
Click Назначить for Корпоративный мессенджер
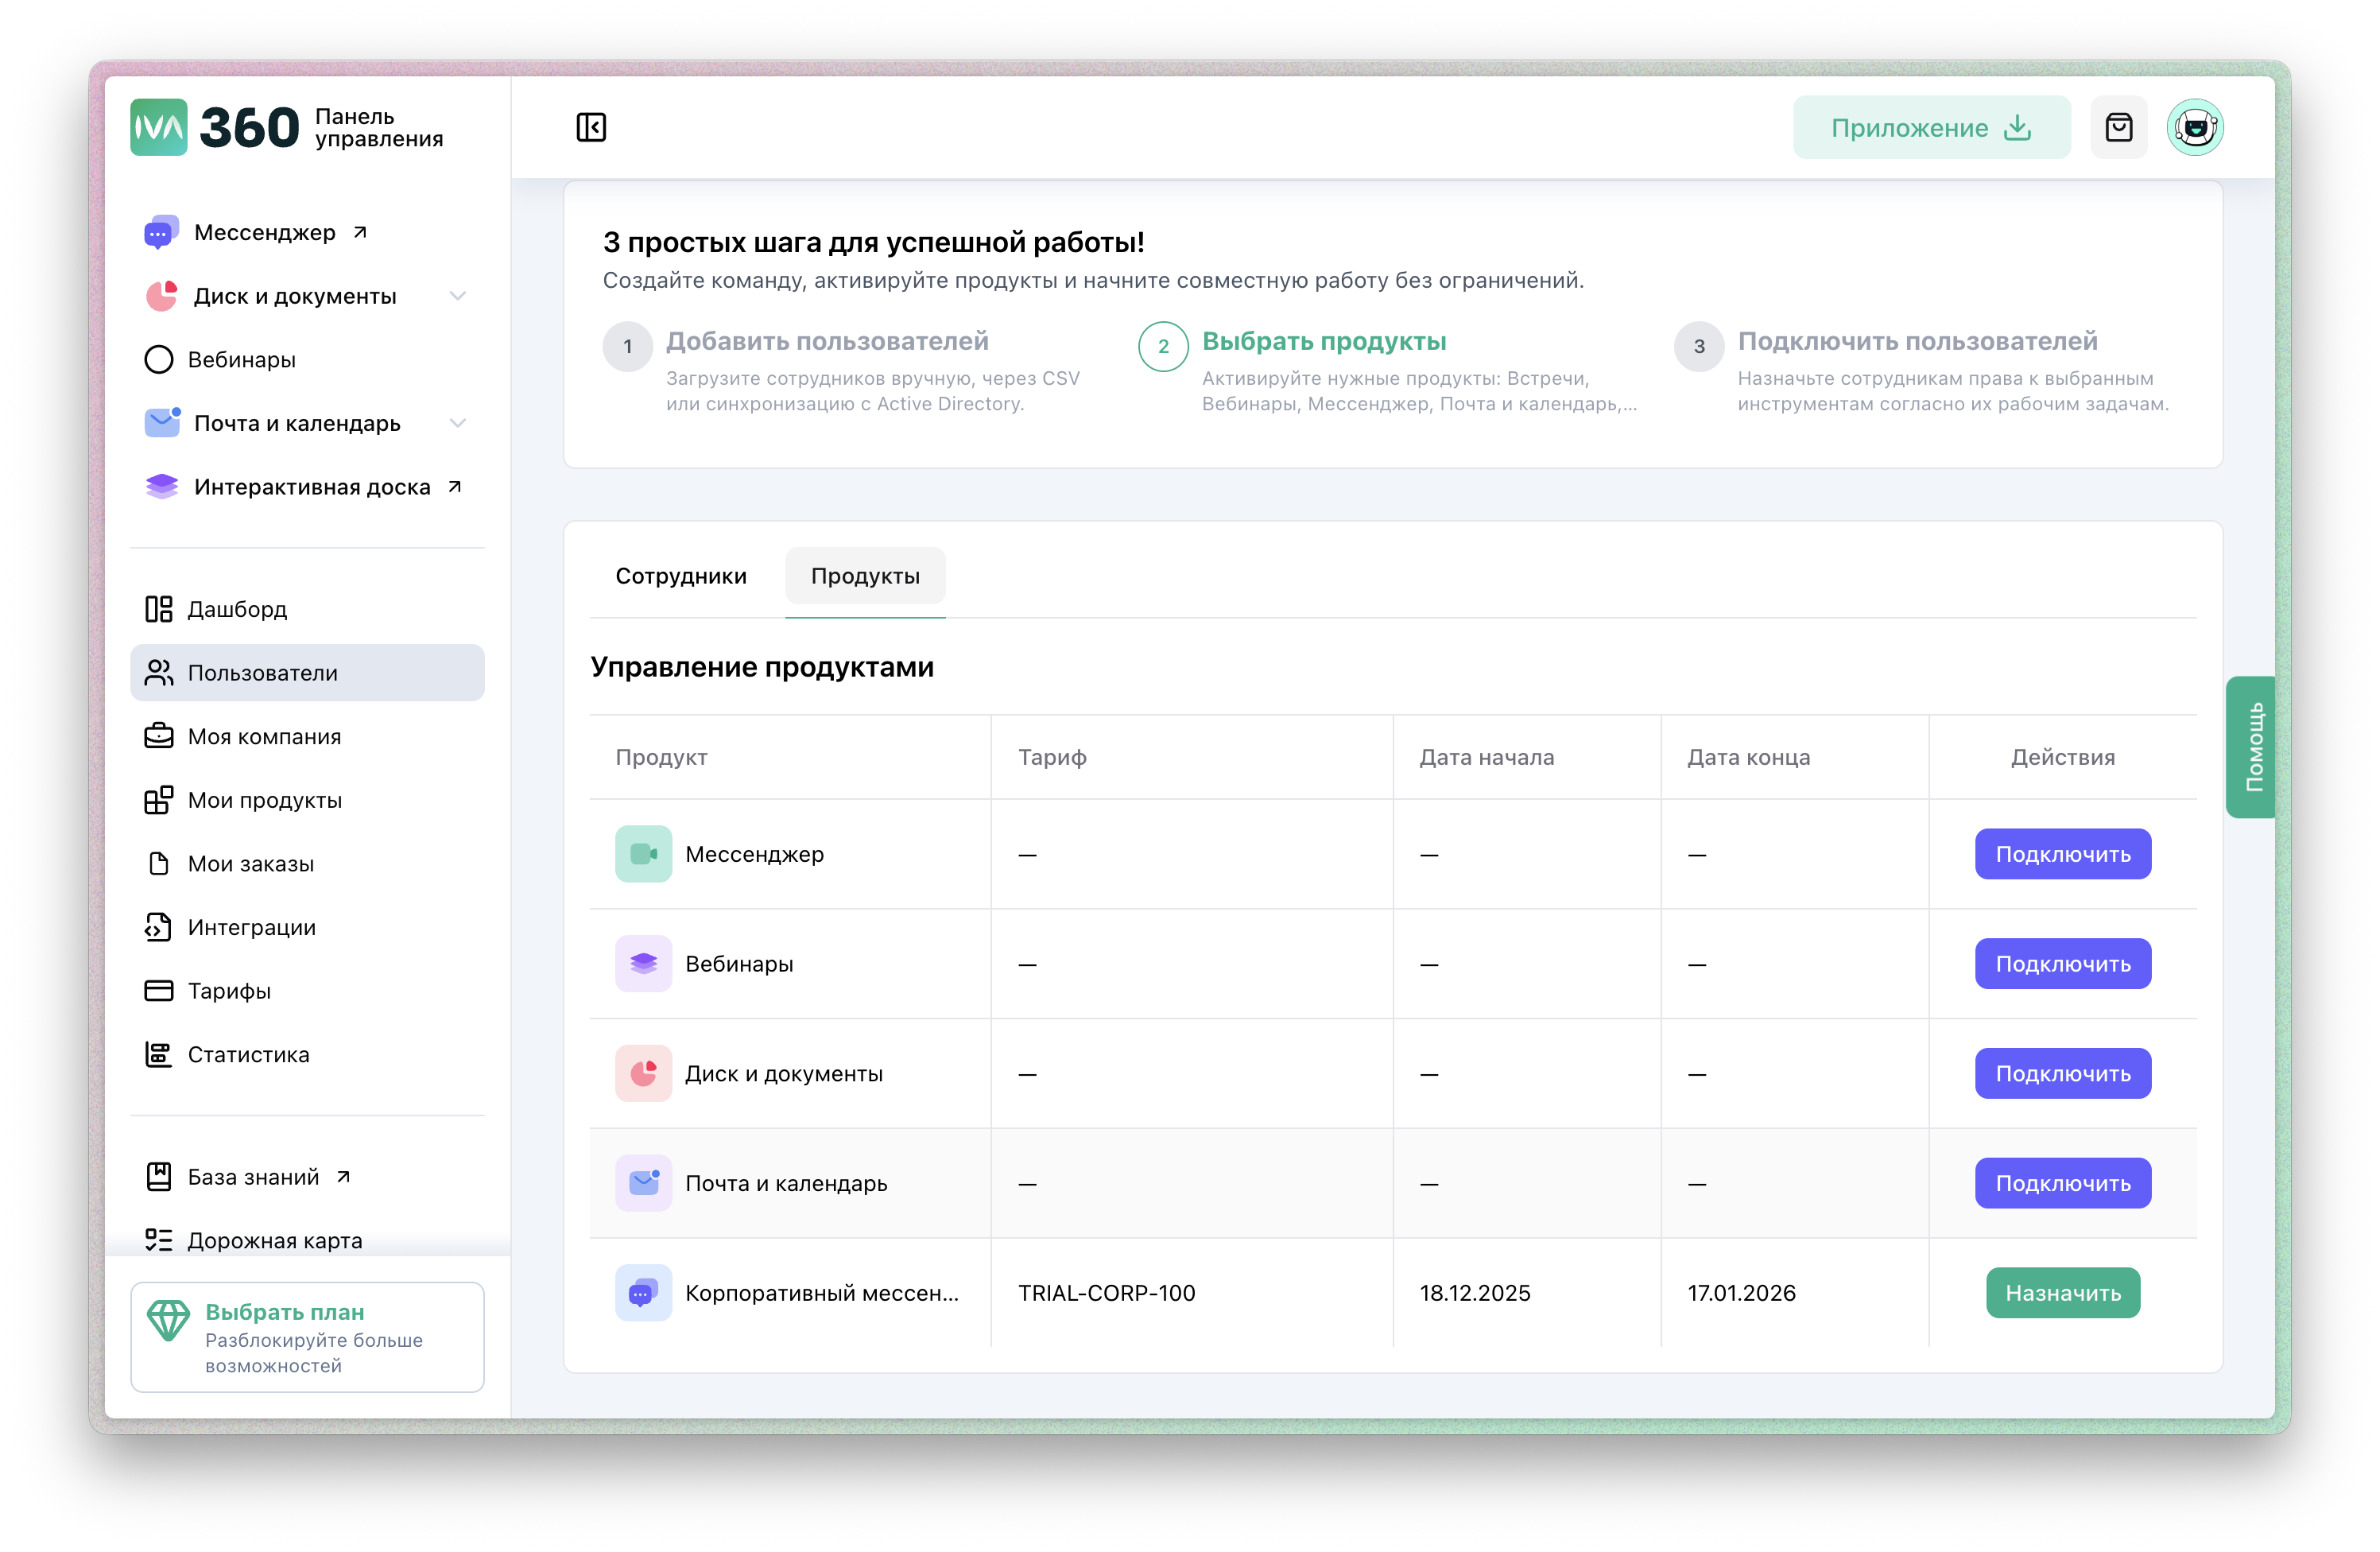tap(2062, 1293)
